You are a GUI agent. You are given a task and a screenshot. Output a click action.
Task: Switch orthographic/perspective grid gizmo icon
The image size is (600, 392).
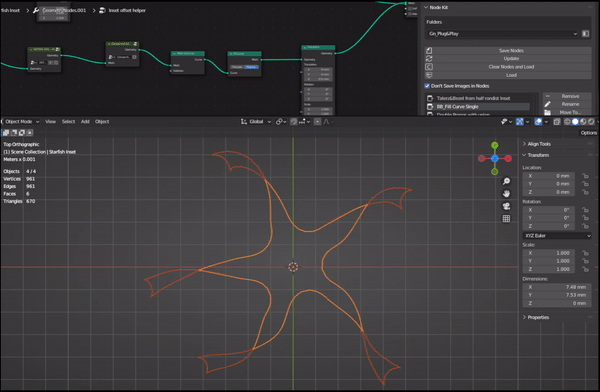[506, 219]
